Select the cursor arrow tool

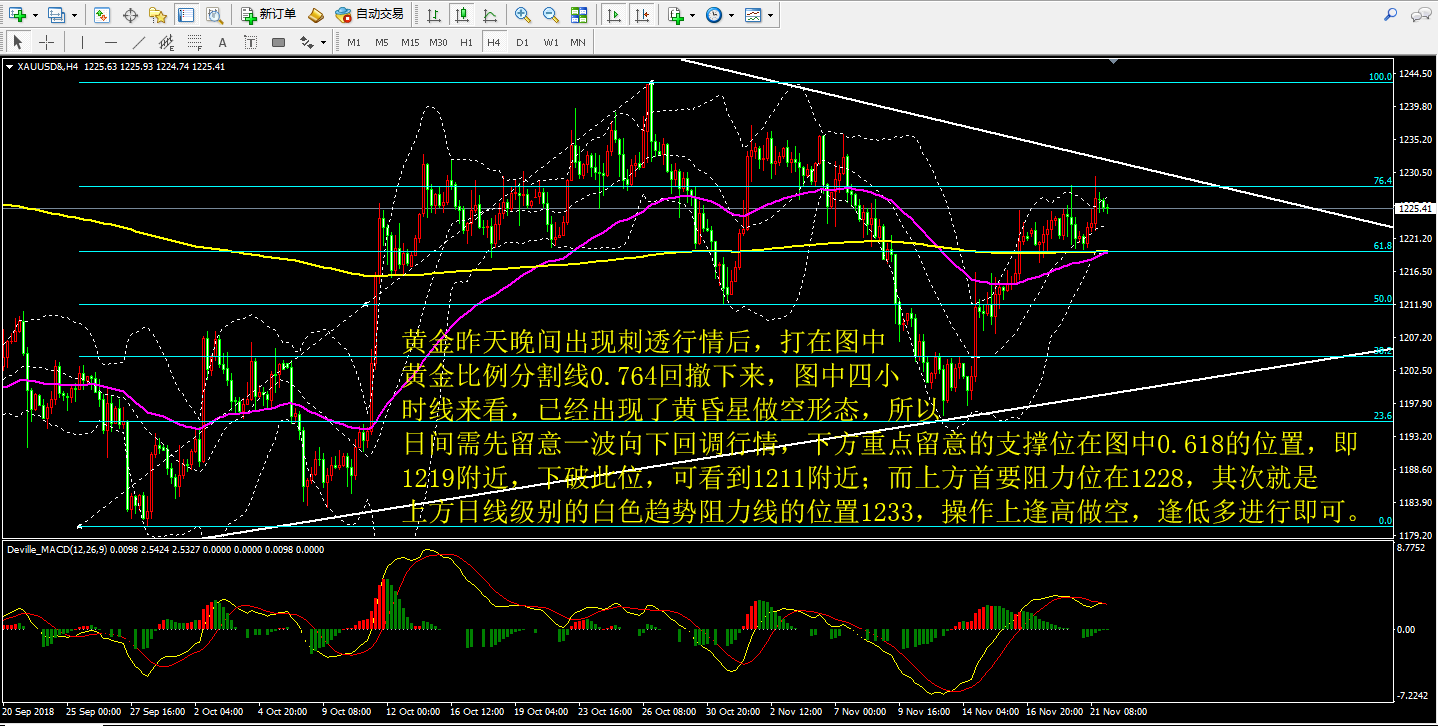coord(18,42)
